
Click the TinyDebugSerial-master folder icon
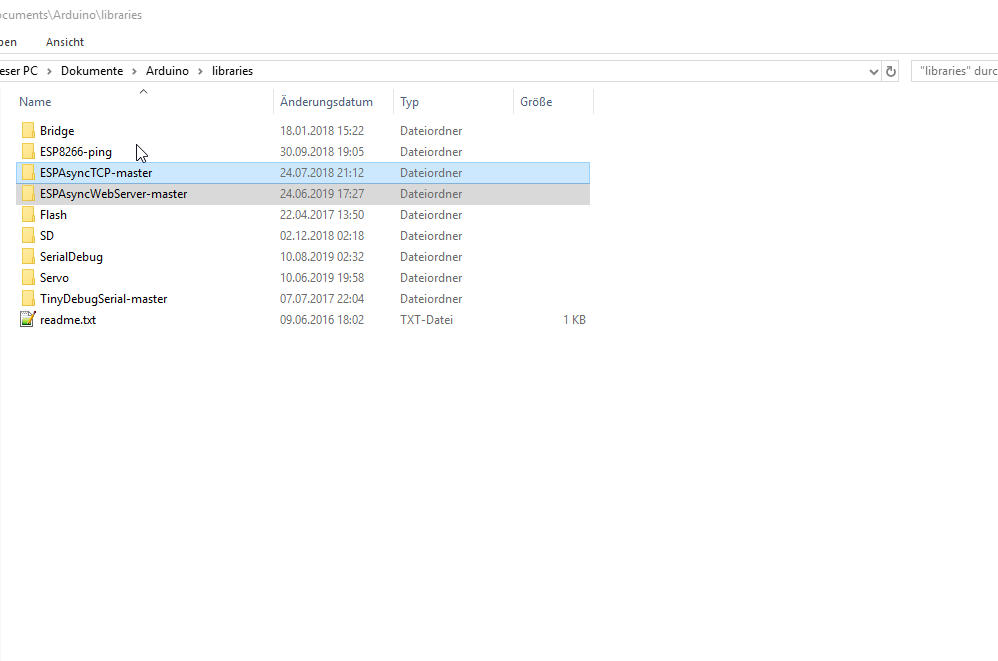tap(28, 298)
